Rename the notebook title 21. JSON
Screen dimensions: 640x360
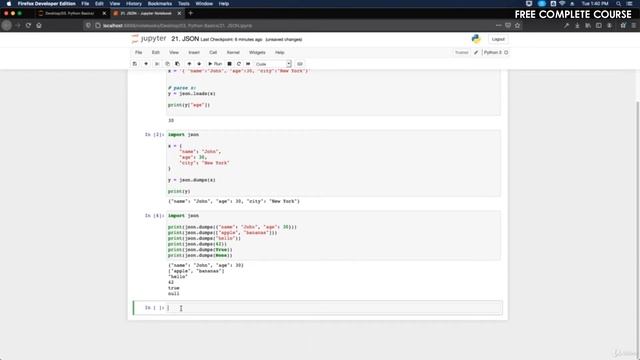coord(185,39)
